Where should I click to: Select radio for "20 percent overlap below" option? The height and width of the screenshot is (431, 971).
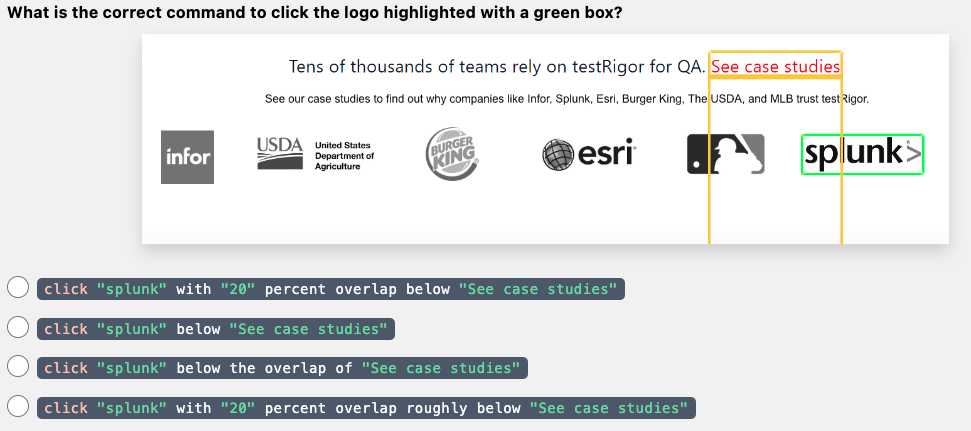tap(19, 289)
